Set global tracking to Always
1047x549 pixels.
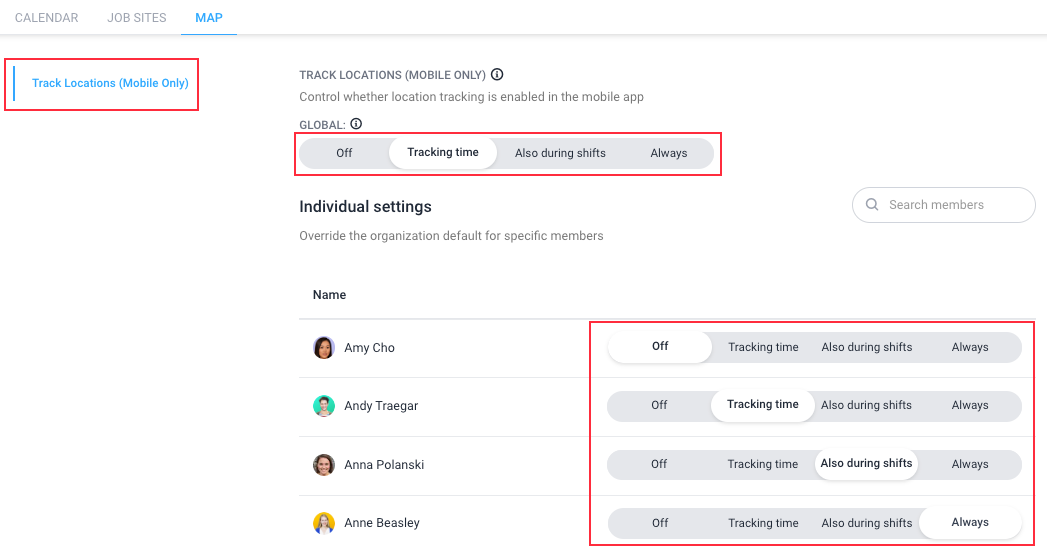pos(668,153)
